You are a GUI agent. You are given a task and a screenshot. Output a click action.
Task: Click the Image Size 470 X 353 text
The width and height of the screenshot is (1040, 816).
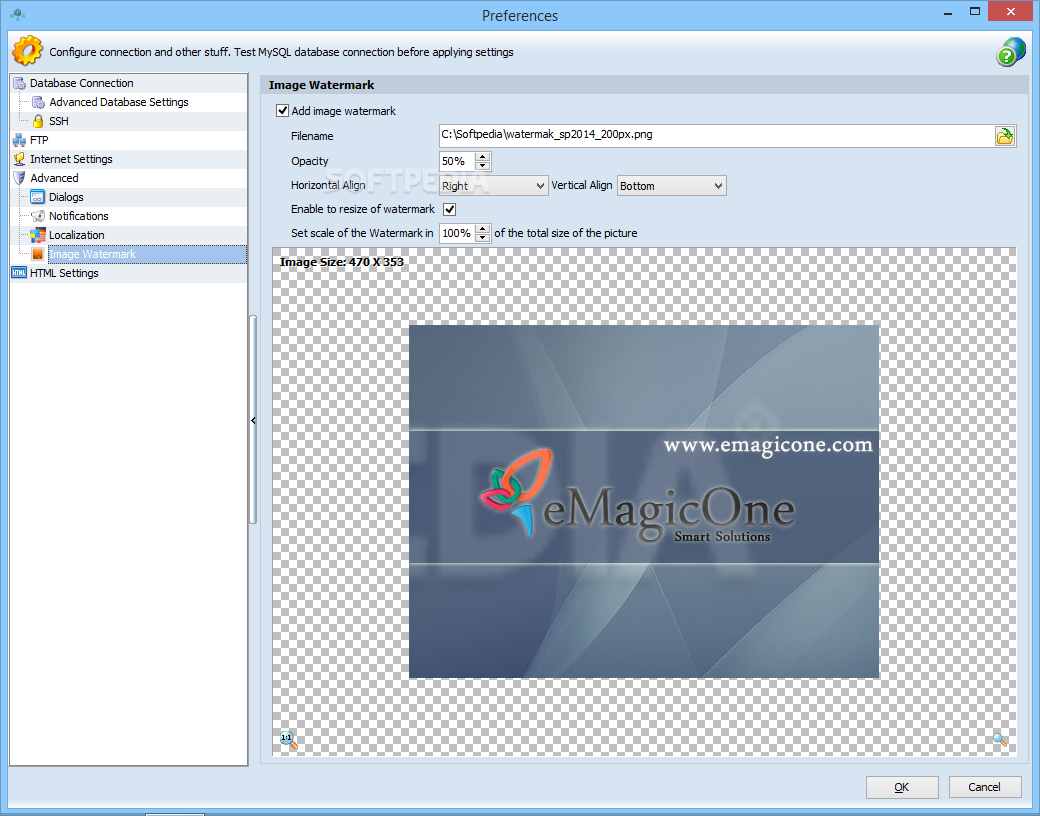[x=342, y=262]
